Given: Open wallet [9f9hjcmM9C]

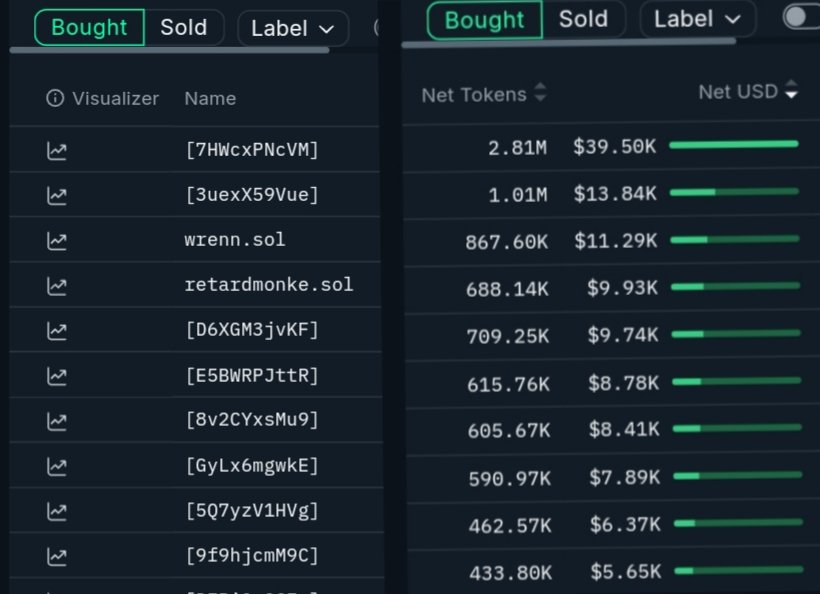Looking at the screenshot, I should [252, 555].
